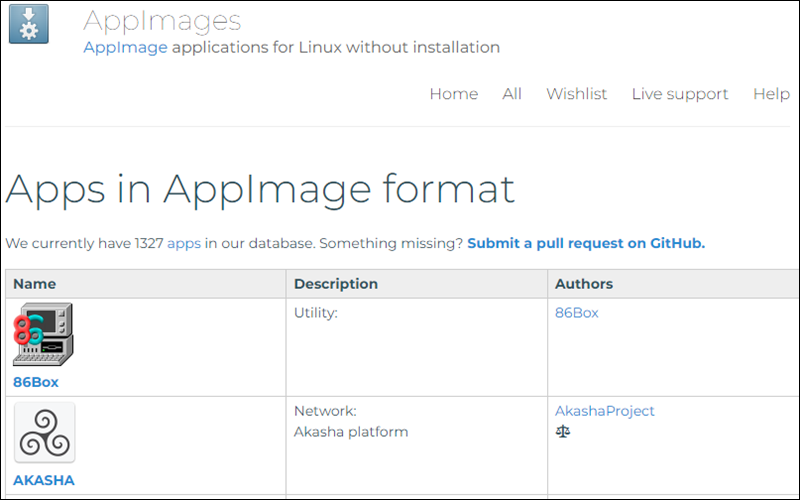Go to the Home menu item
This screenshot has width=800, height=500.
pos(454,94)
